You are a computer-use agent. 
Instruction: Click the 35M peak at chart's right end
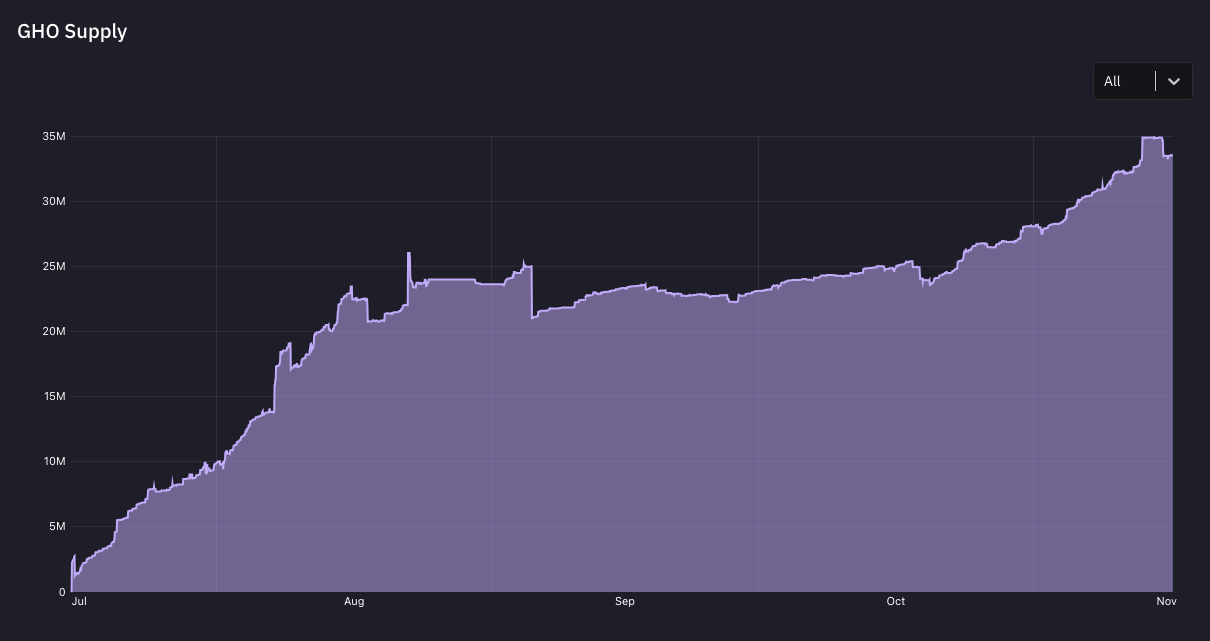[1152, 138]
